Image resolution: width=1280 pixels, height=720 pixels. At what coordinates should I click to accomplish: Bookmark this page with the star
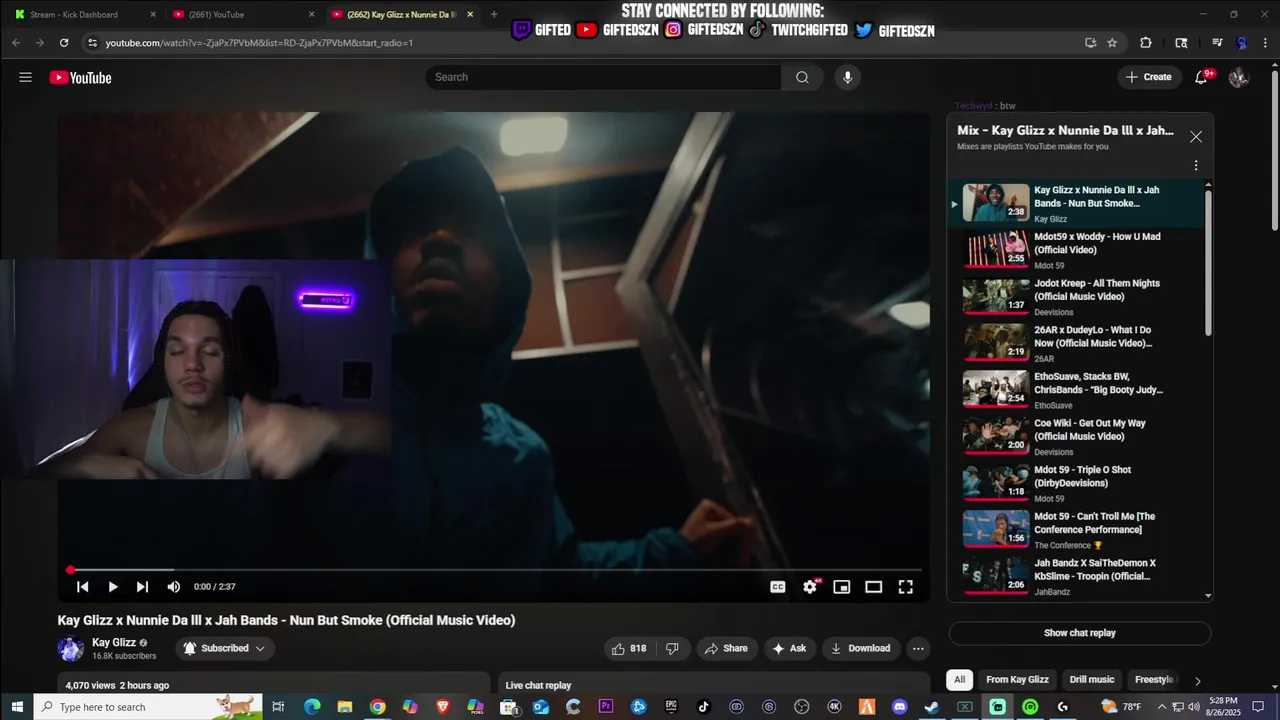click(1112, 43)
